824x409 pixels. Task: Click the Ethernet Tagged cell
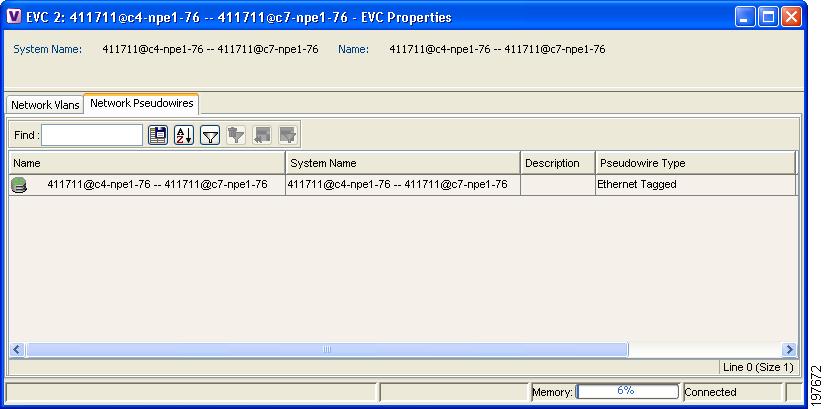coord(696,185)
